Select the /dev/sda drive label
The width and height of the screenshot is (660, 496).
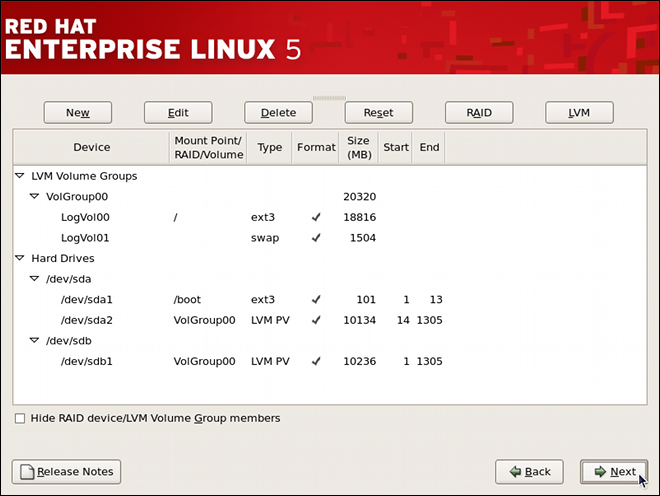click(69, 279)
